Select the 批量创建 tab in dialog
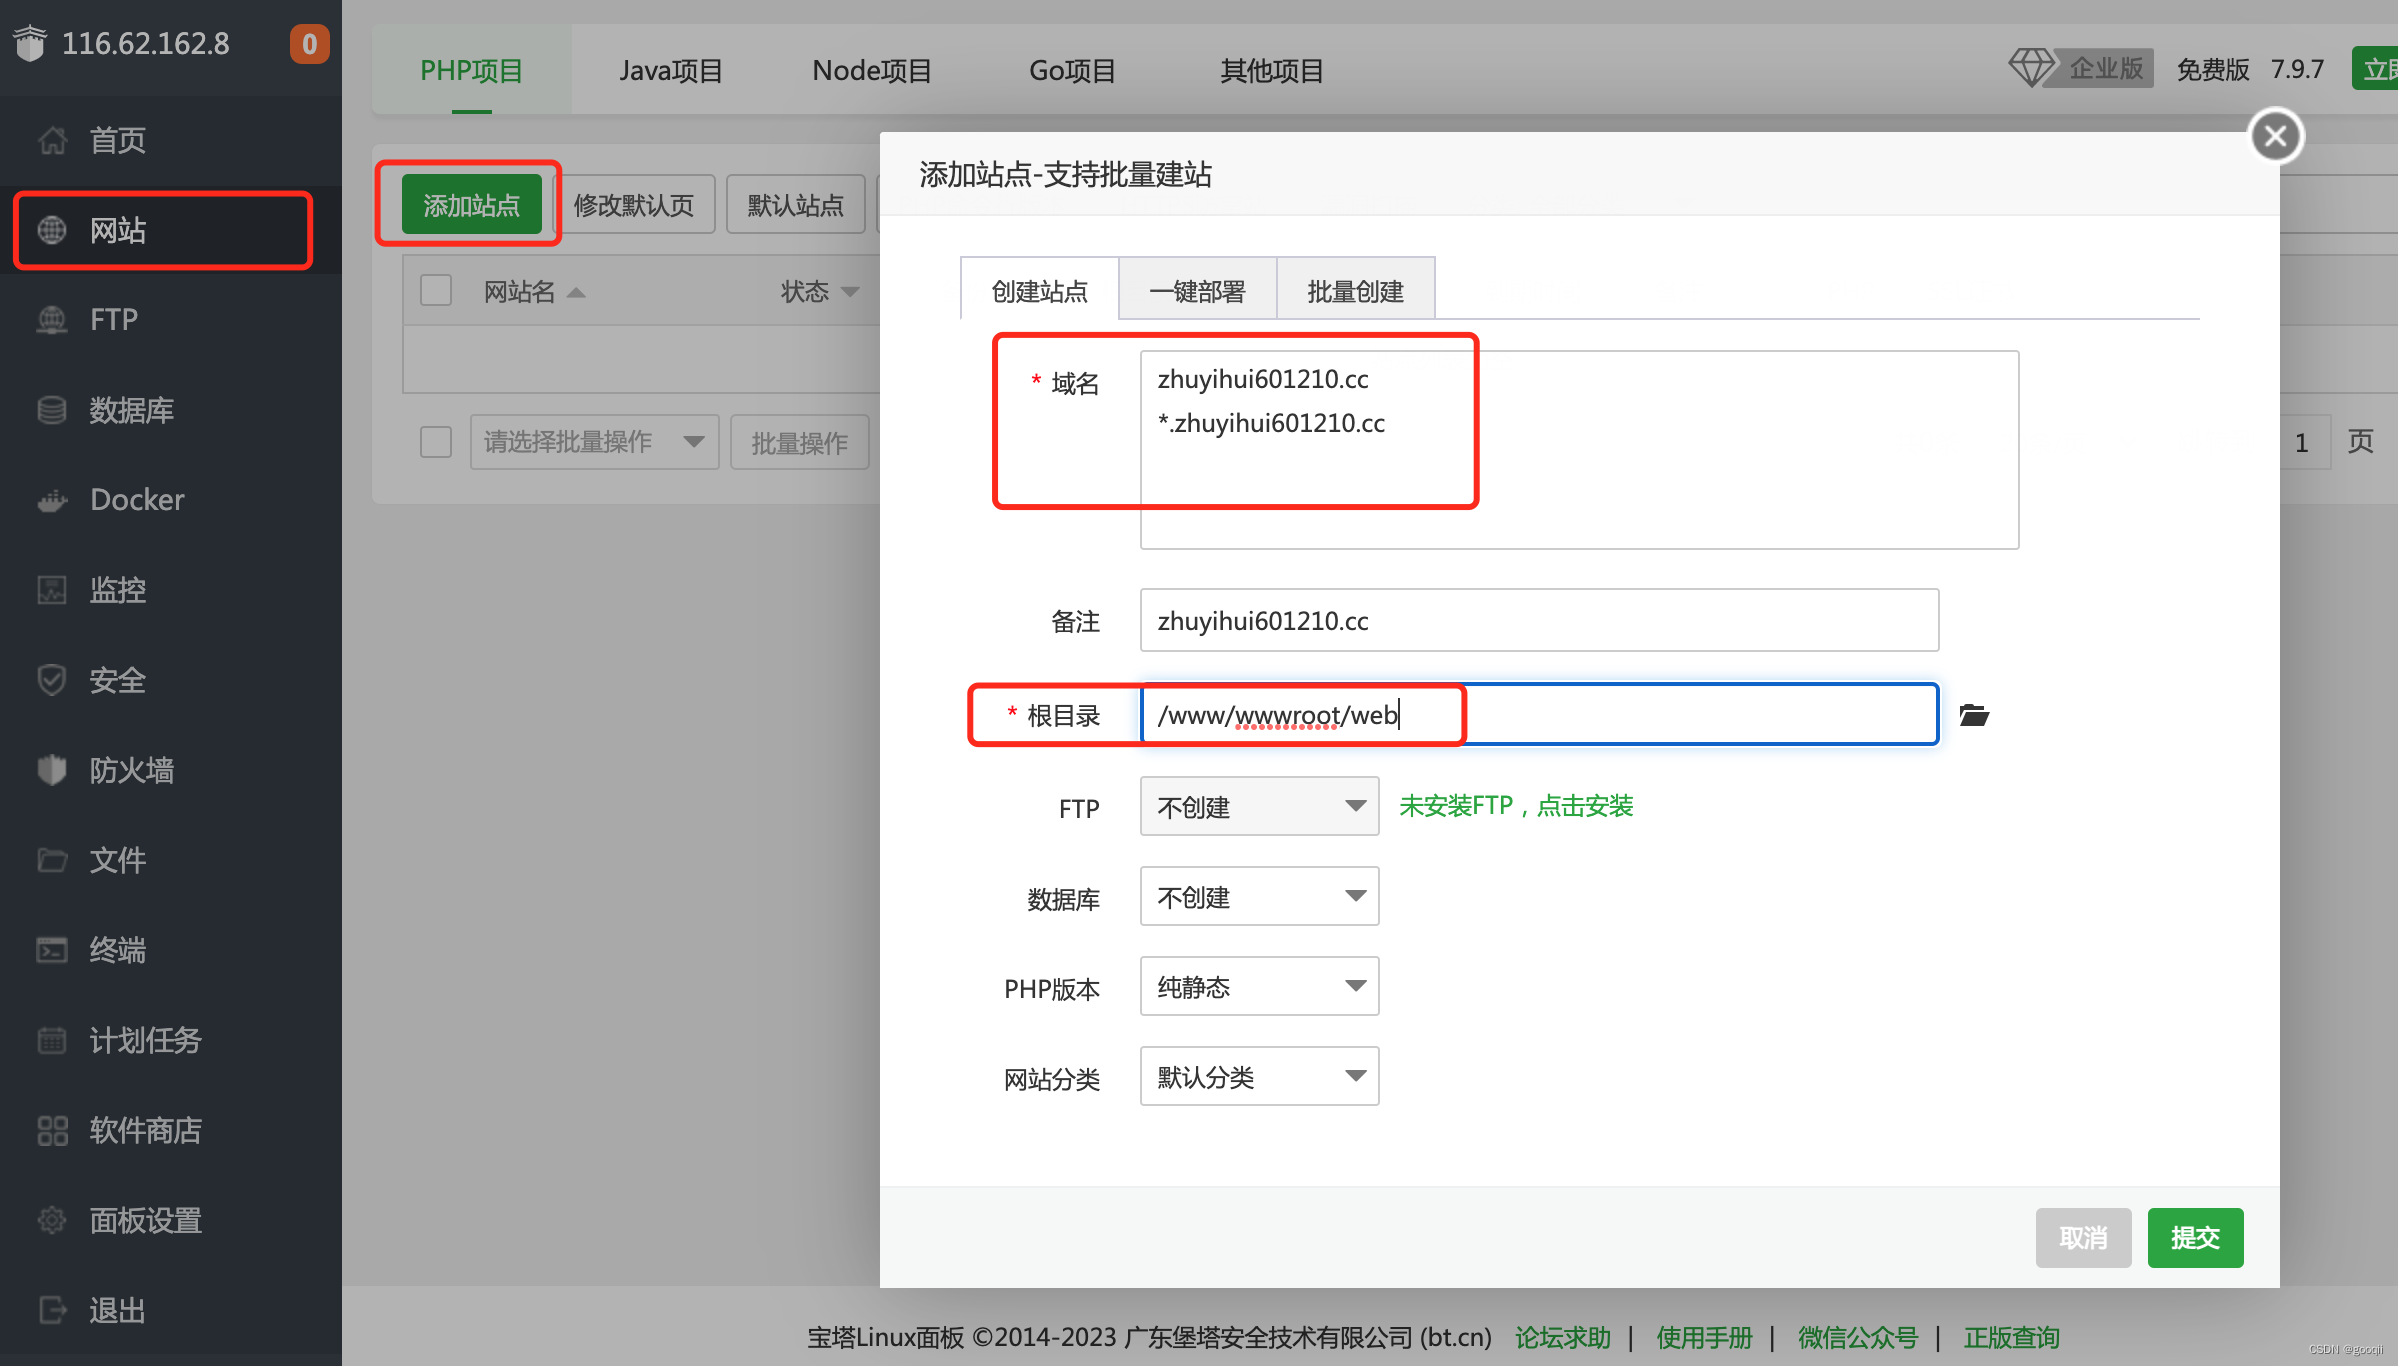2398x1366 pixels. pos(1356,291)
